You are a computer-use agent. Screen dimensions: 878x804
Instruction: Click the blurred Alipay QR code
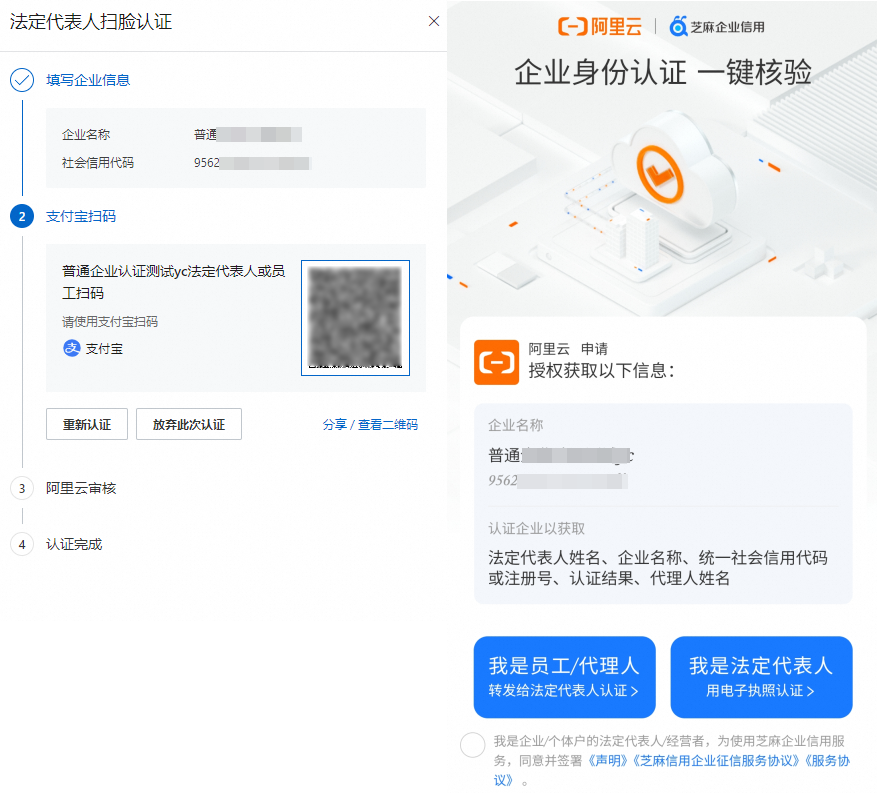coord(356,317)
